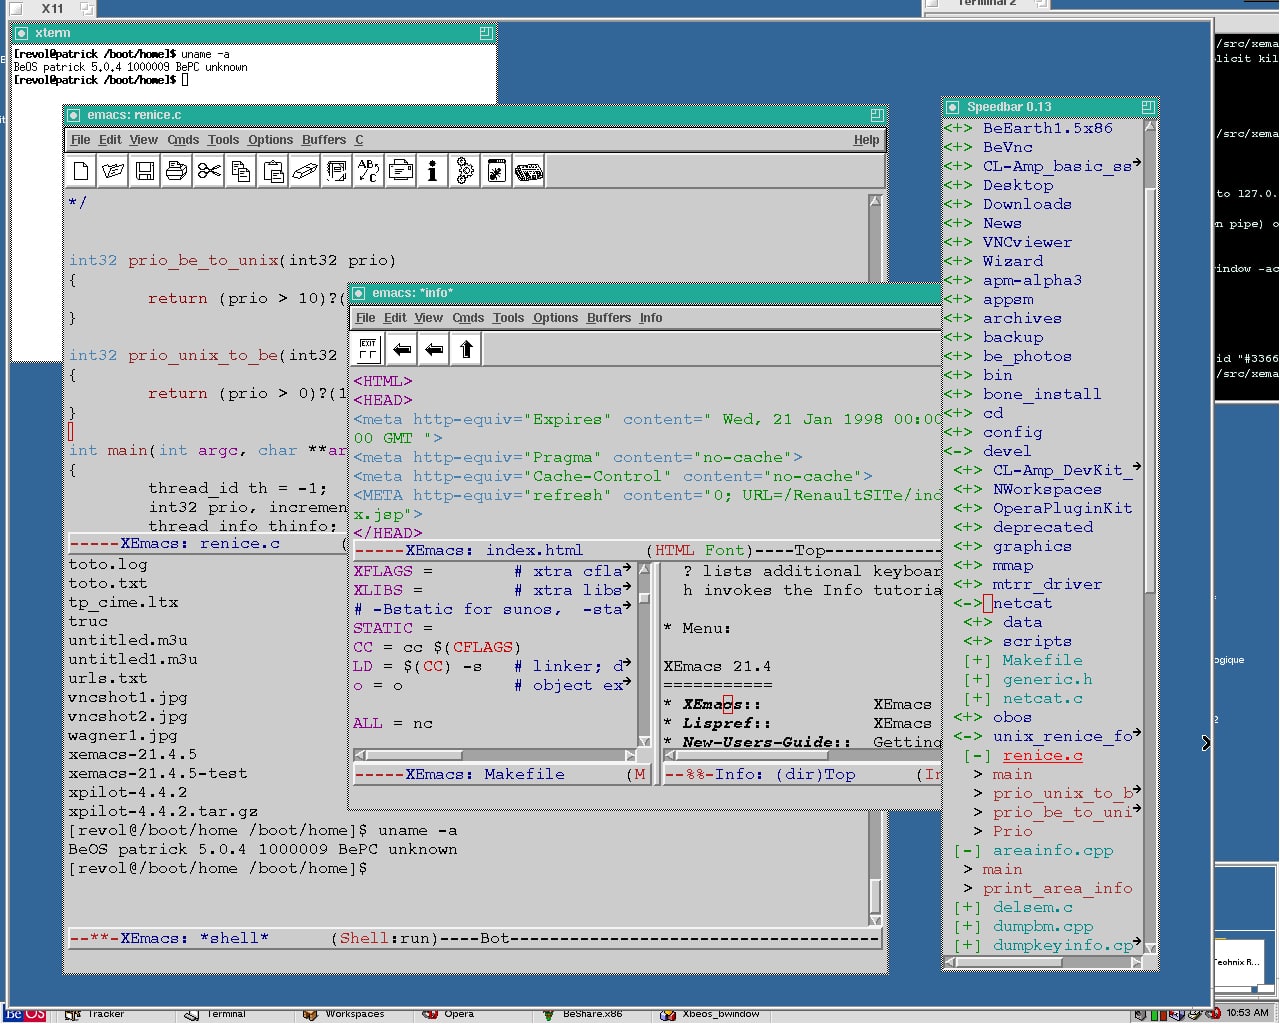Collapse the devel directory in Speedbar
Viewport: 1280px width, 1024px height.
point(957,451)
